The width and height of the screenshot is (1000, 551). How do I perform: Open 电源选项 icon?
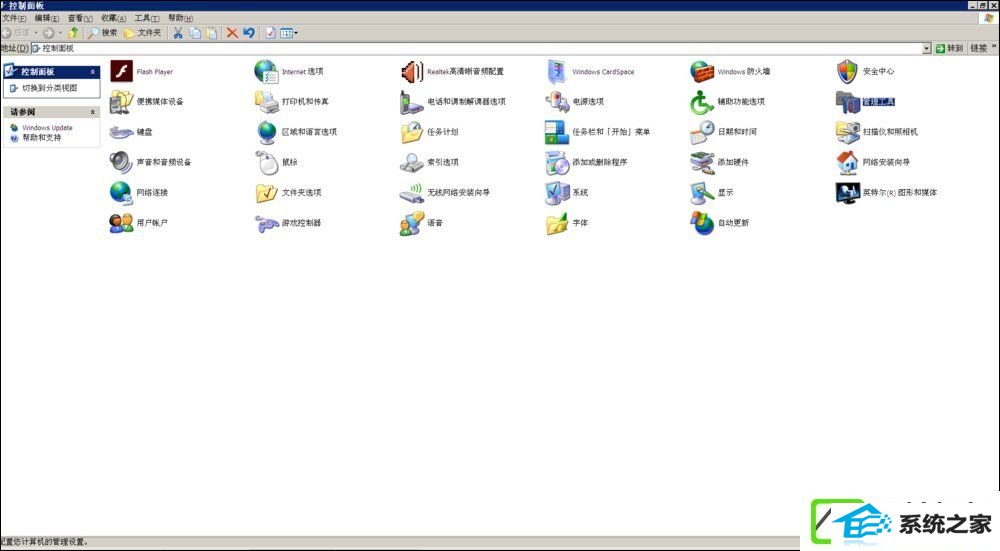[x=557, y=101]
